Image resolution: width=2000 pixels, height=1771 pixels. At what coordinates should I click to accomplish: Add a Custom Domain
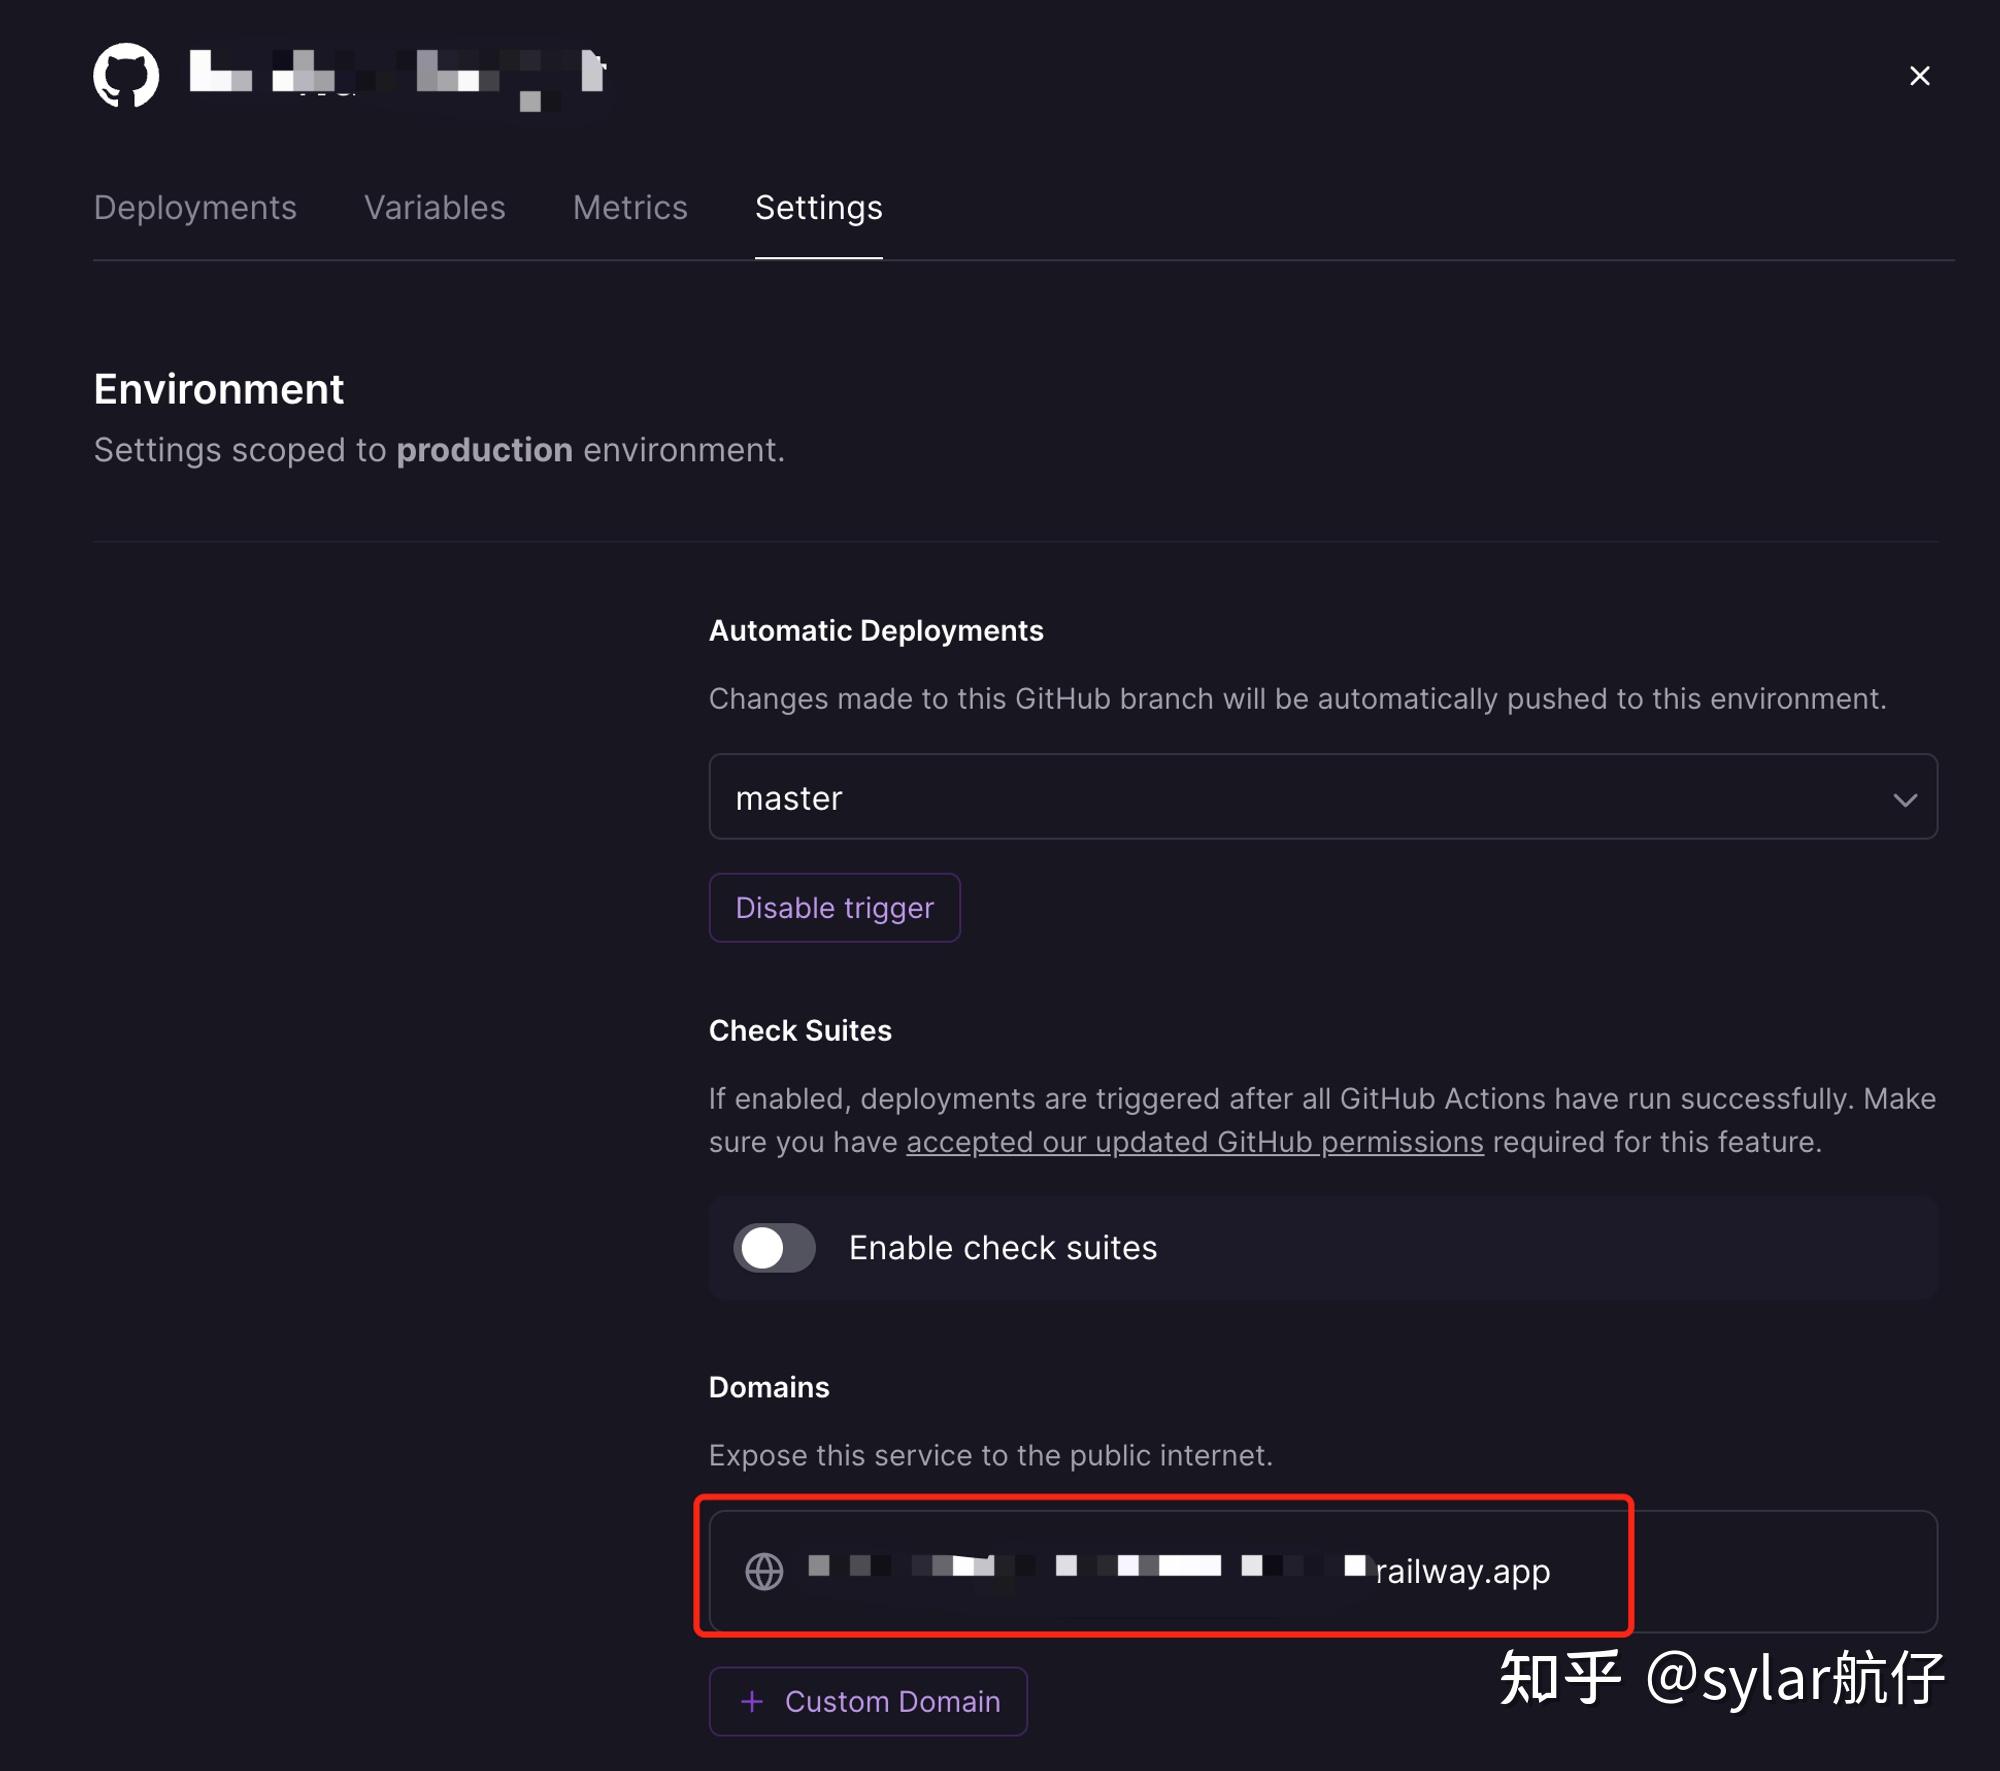pyautogui.click(x=868, y=1701)
